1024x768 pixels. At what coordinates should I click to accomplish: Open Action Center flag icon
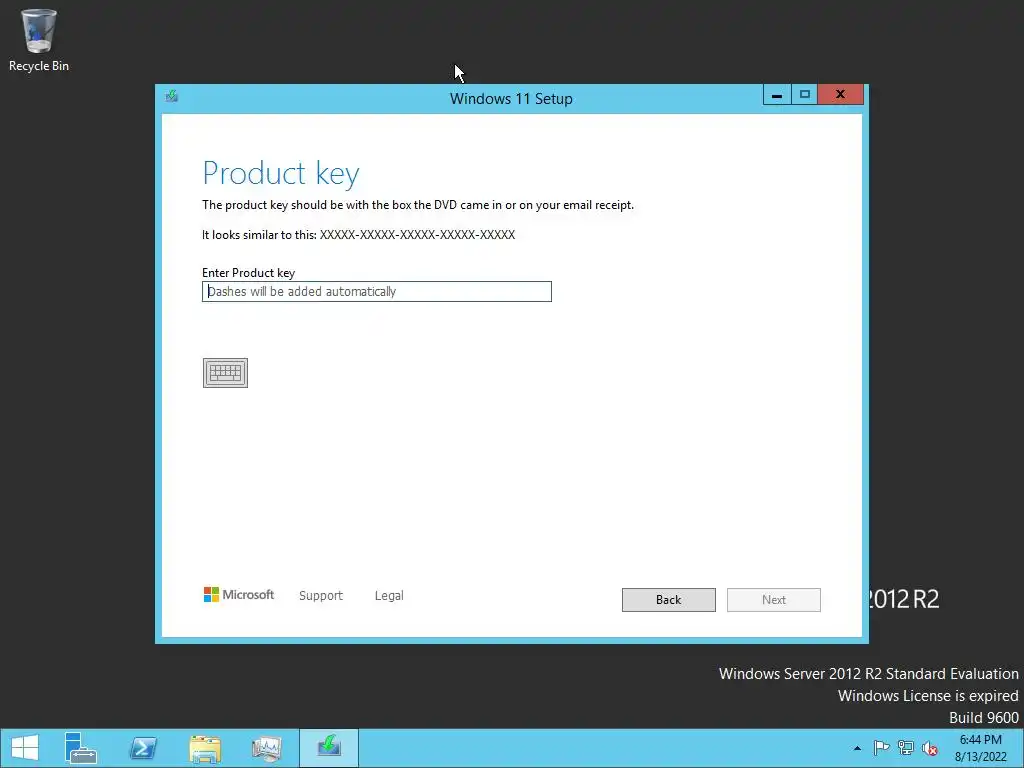(881, 748)
